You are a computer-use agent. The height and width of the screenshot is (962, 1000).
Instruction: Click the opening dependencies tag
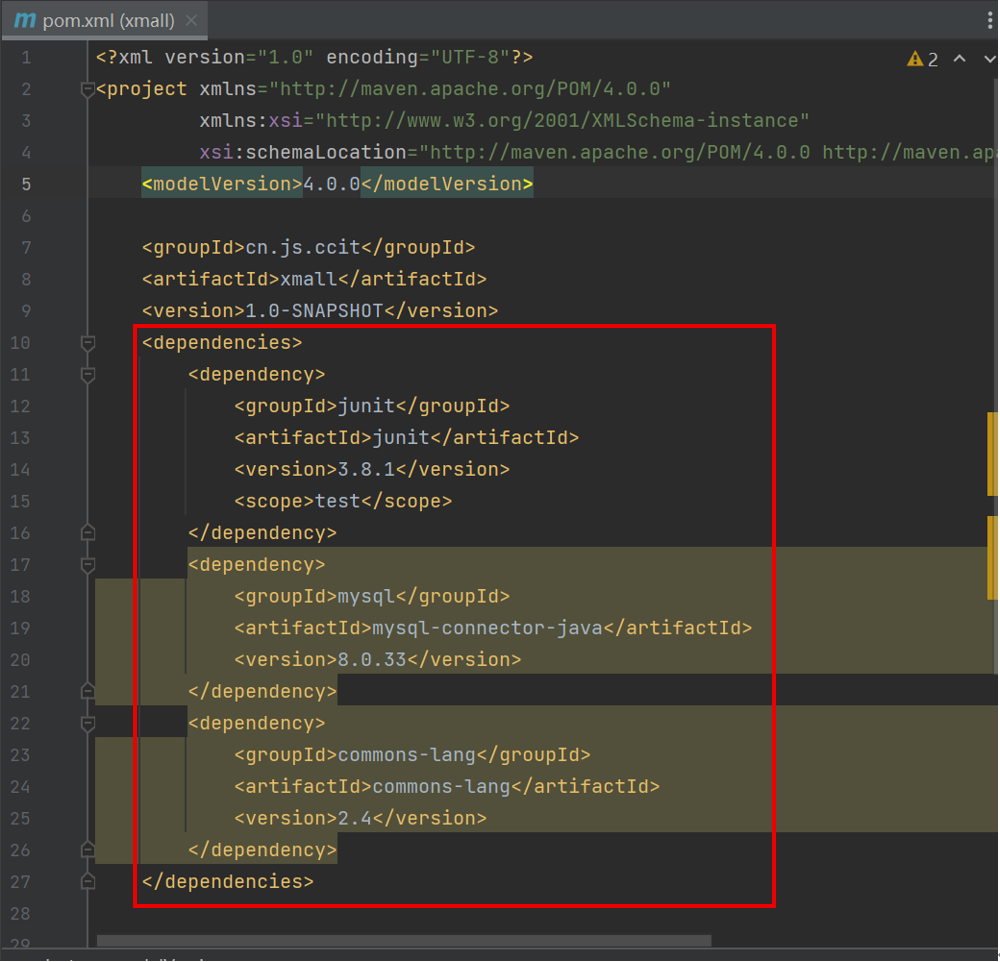click(x=222, y=343)
